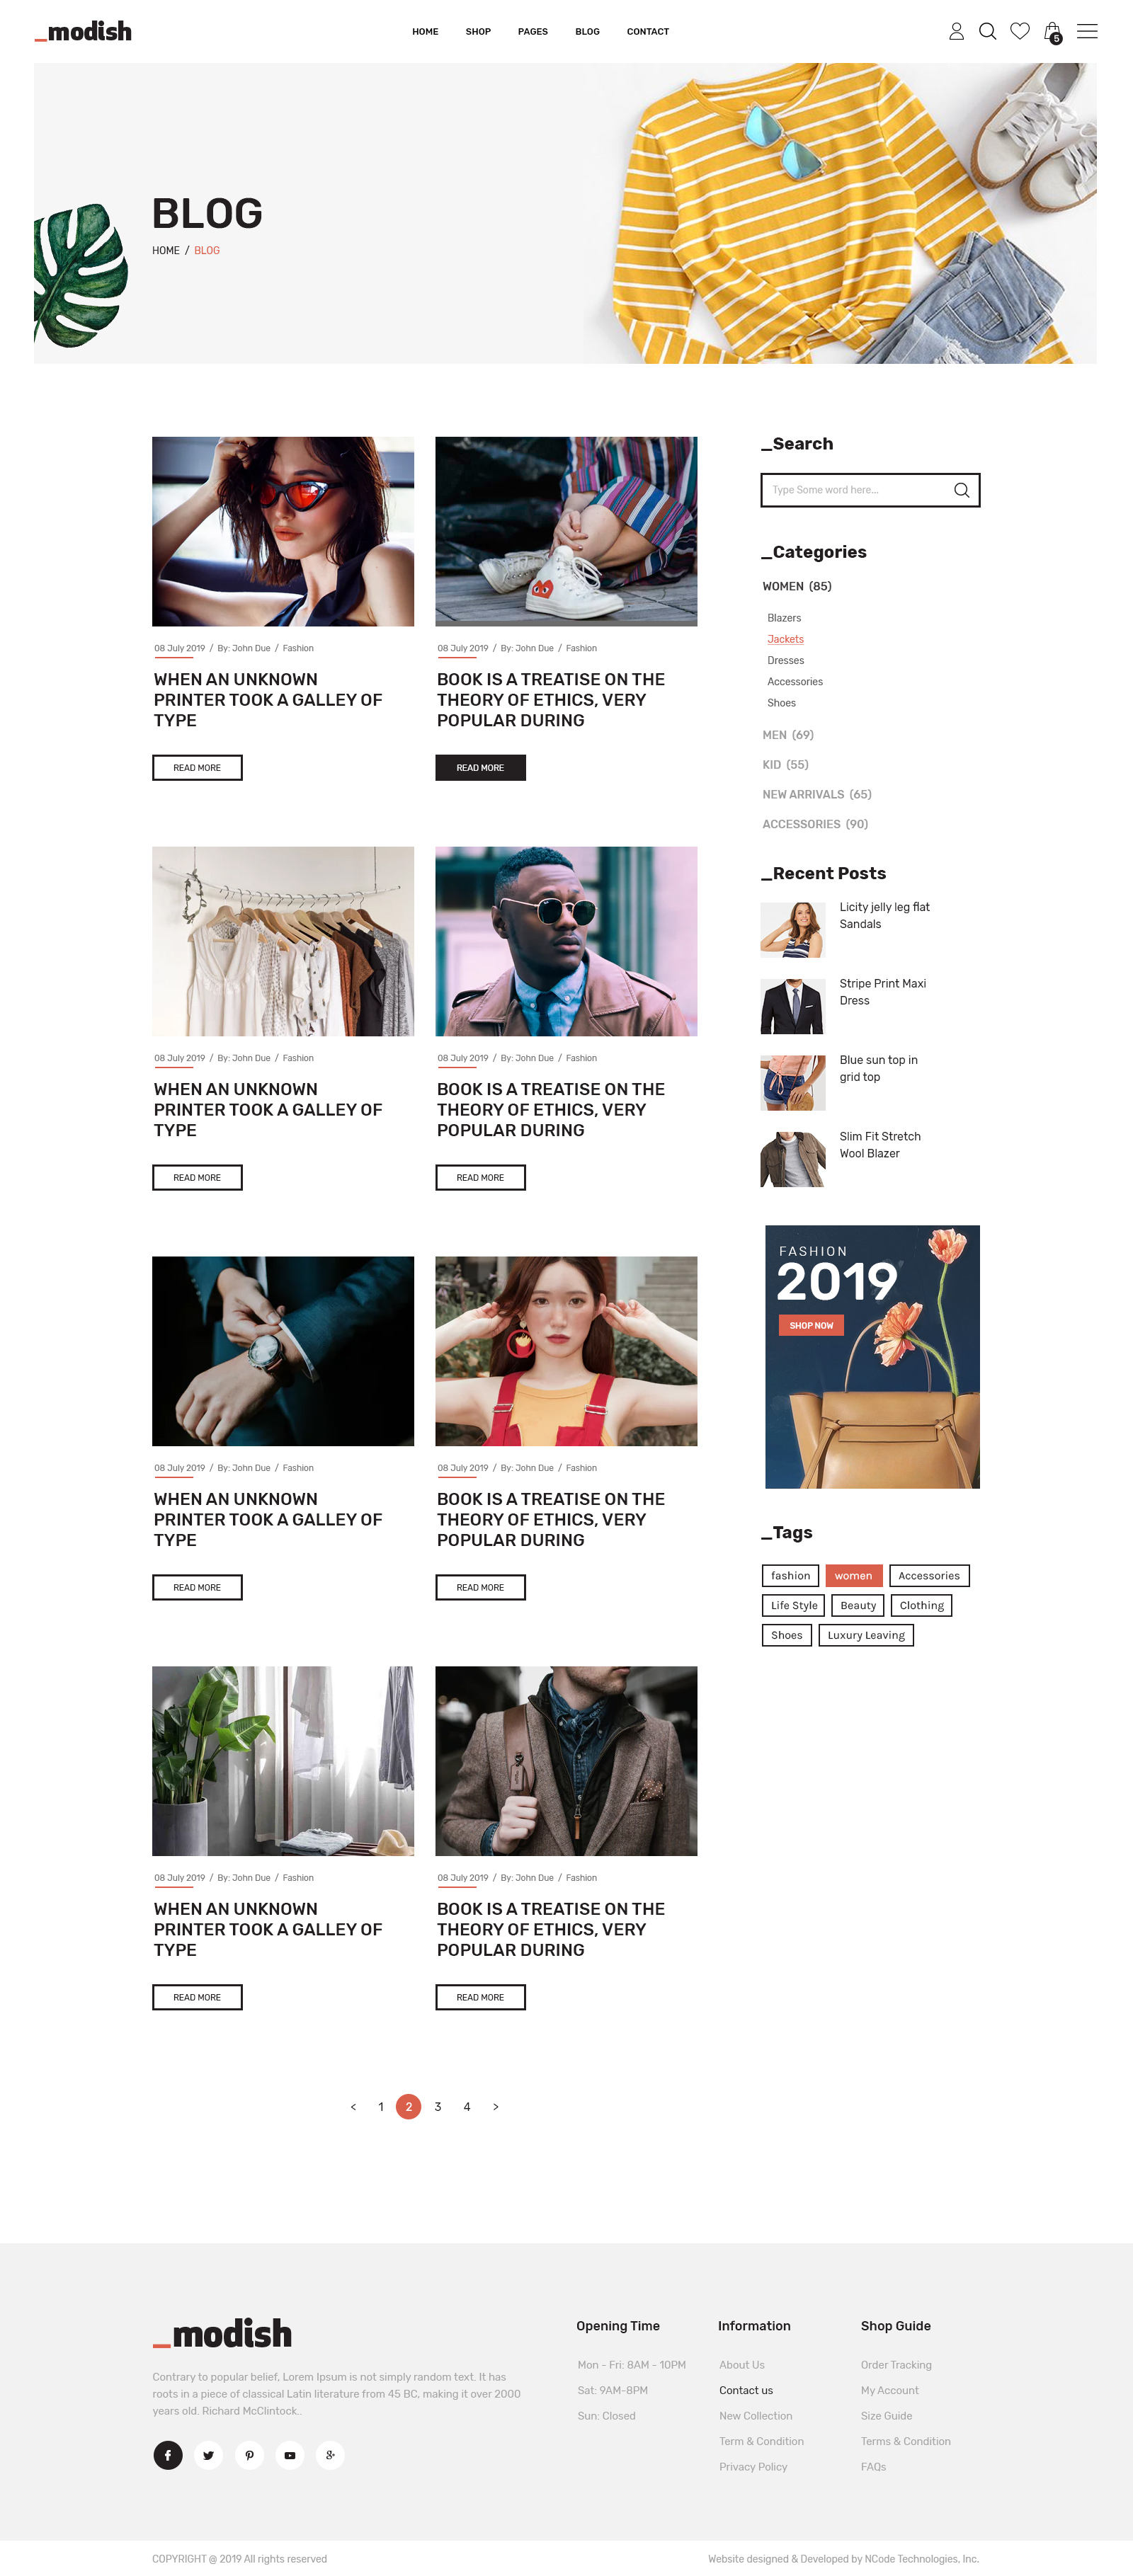Submit search with sidebar magnifier icon
1133x2576 pixels.
[x=961, y=490]
